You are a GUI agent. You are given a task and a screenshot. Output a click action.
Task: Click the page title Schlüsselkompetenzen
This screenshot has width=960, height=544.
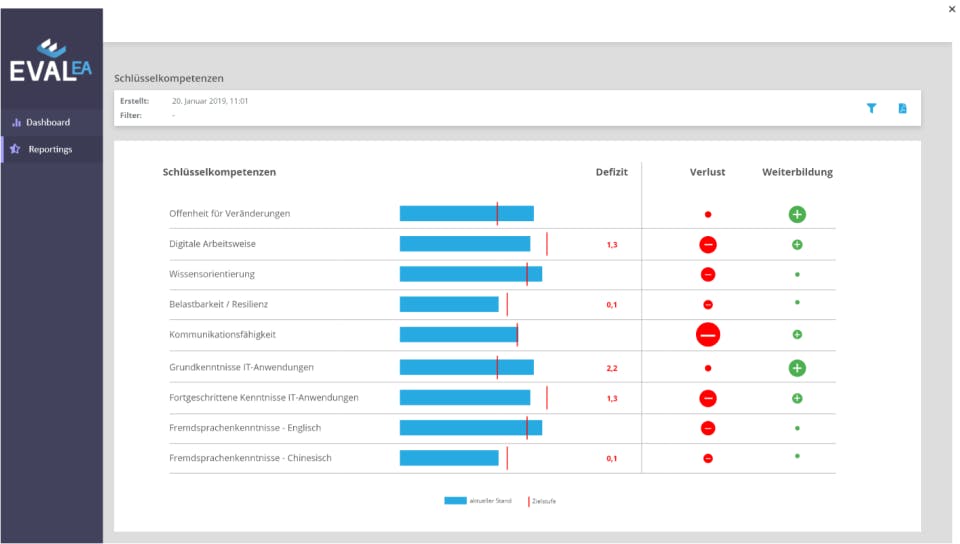click(x=168, y=78)
